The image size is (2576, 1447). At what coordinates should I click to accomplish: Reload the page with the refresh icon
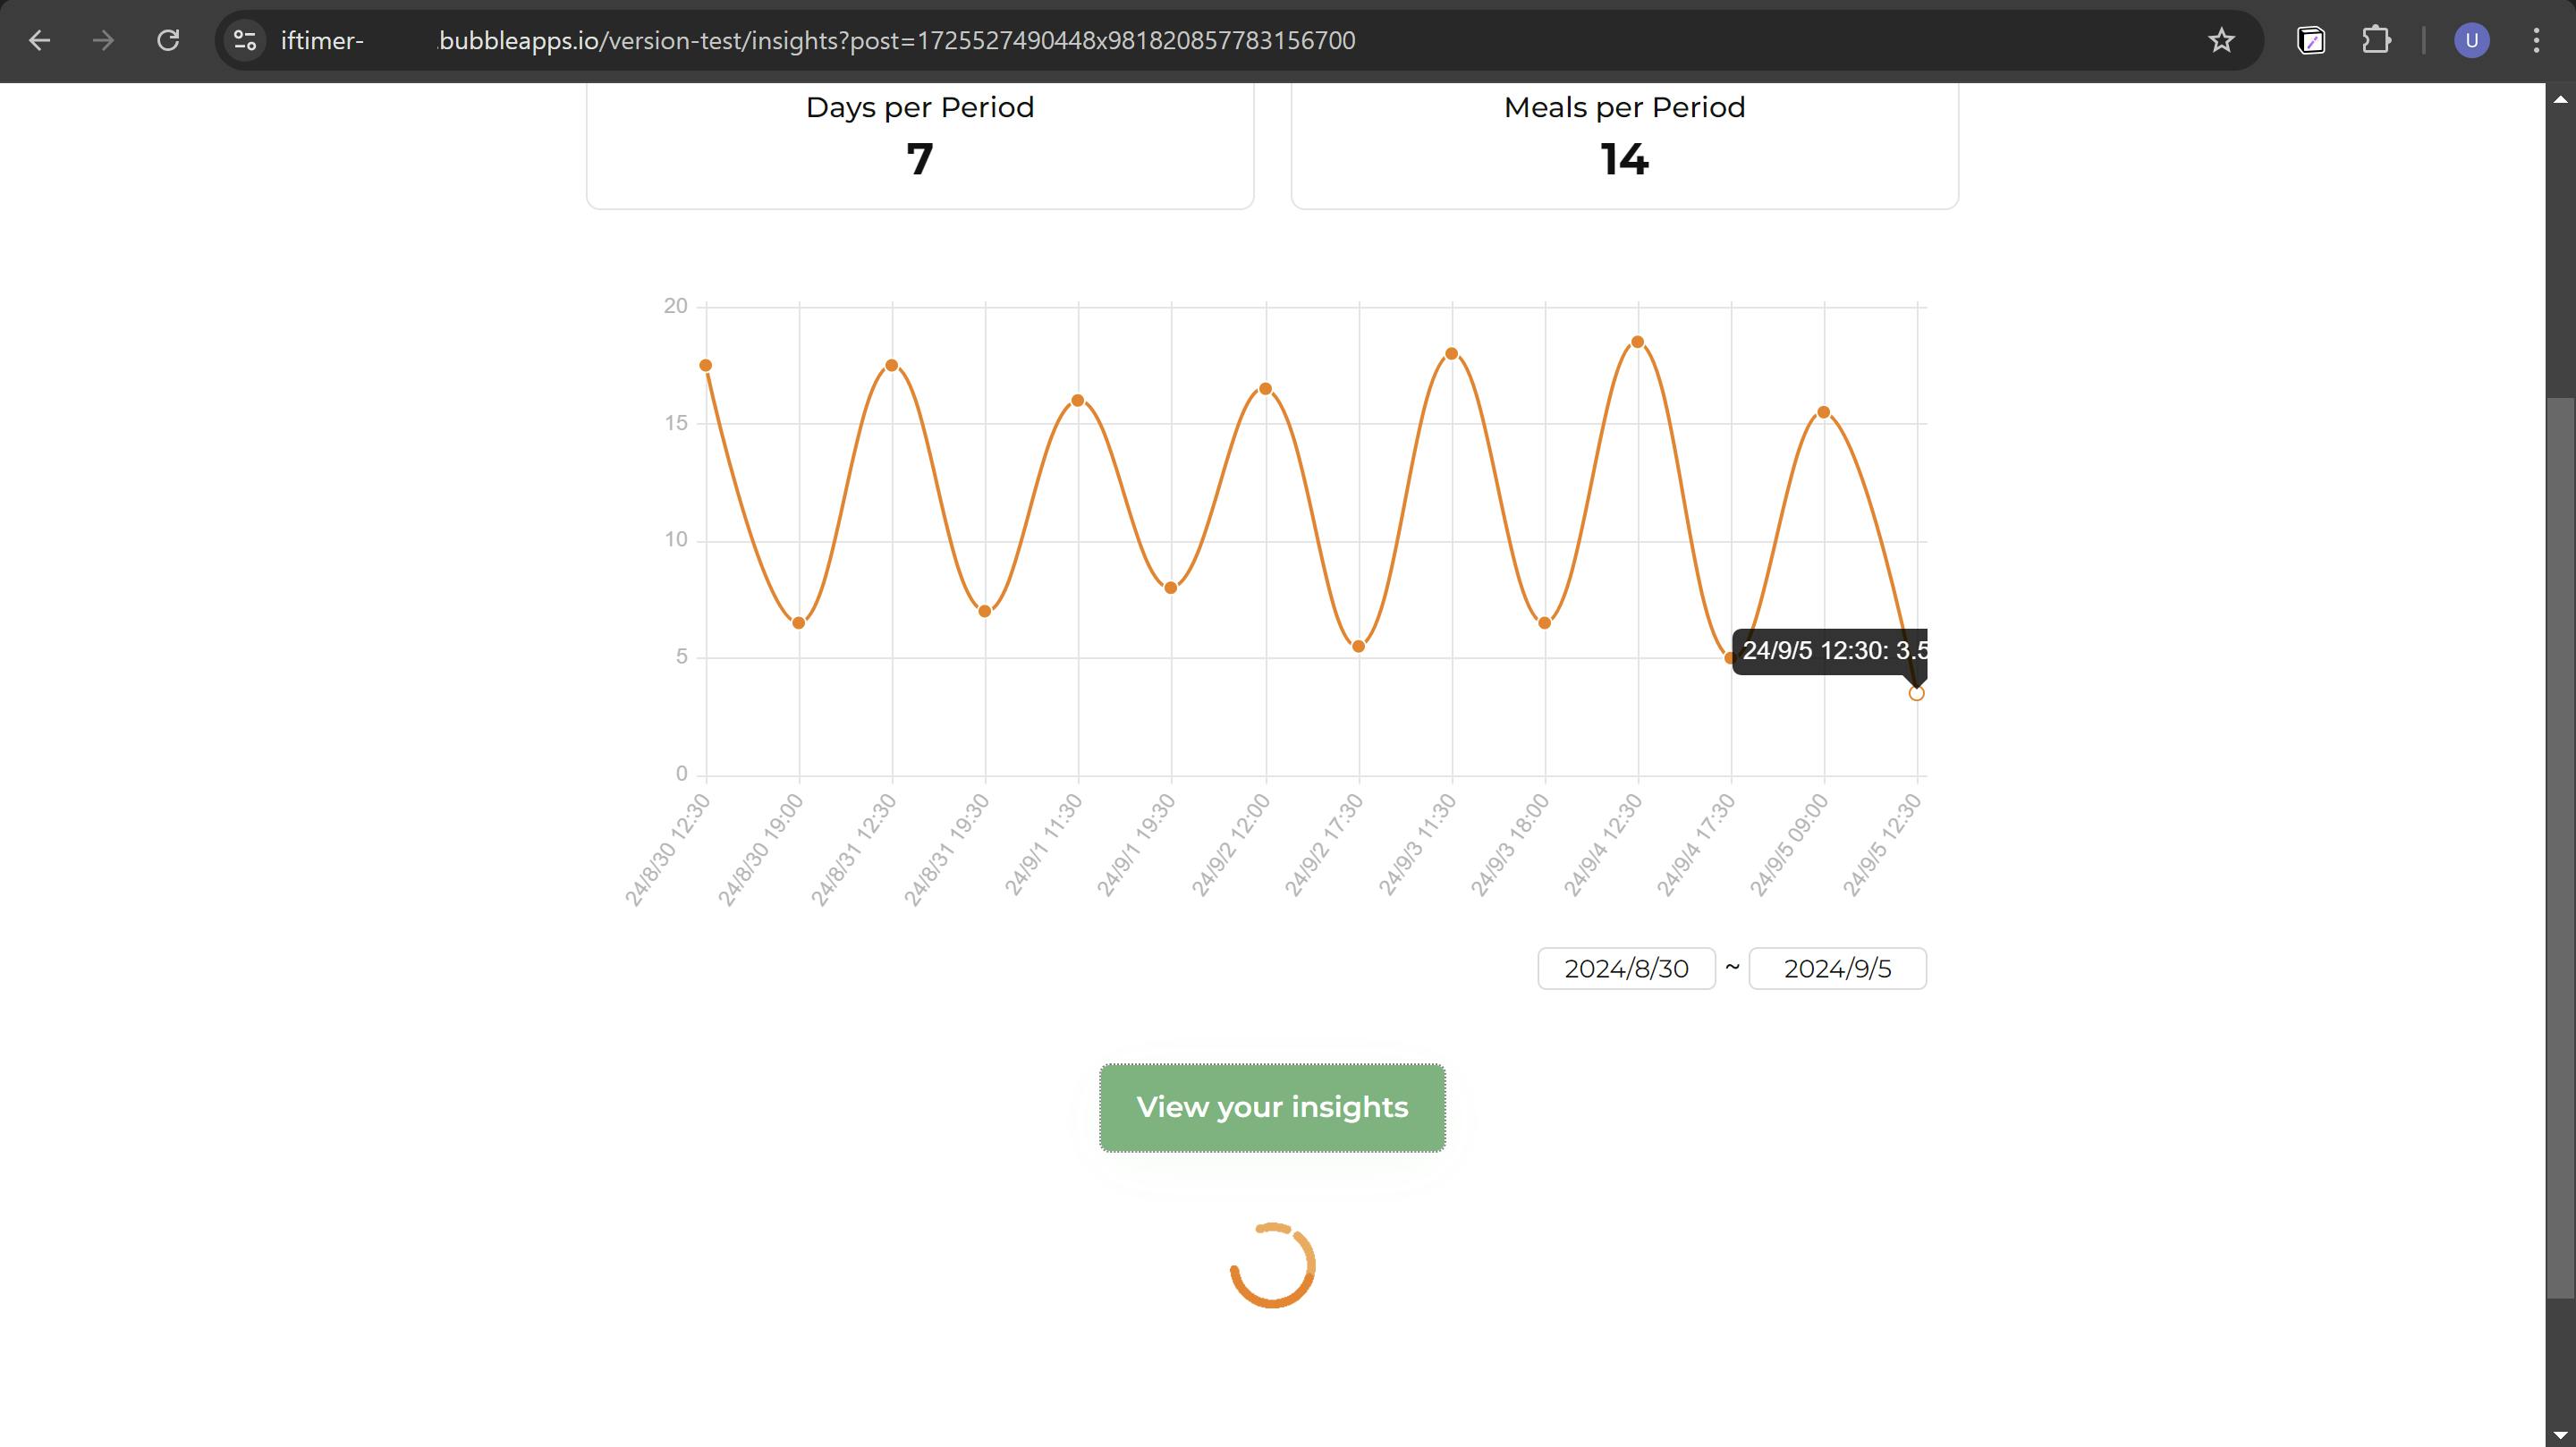(168, 40)
